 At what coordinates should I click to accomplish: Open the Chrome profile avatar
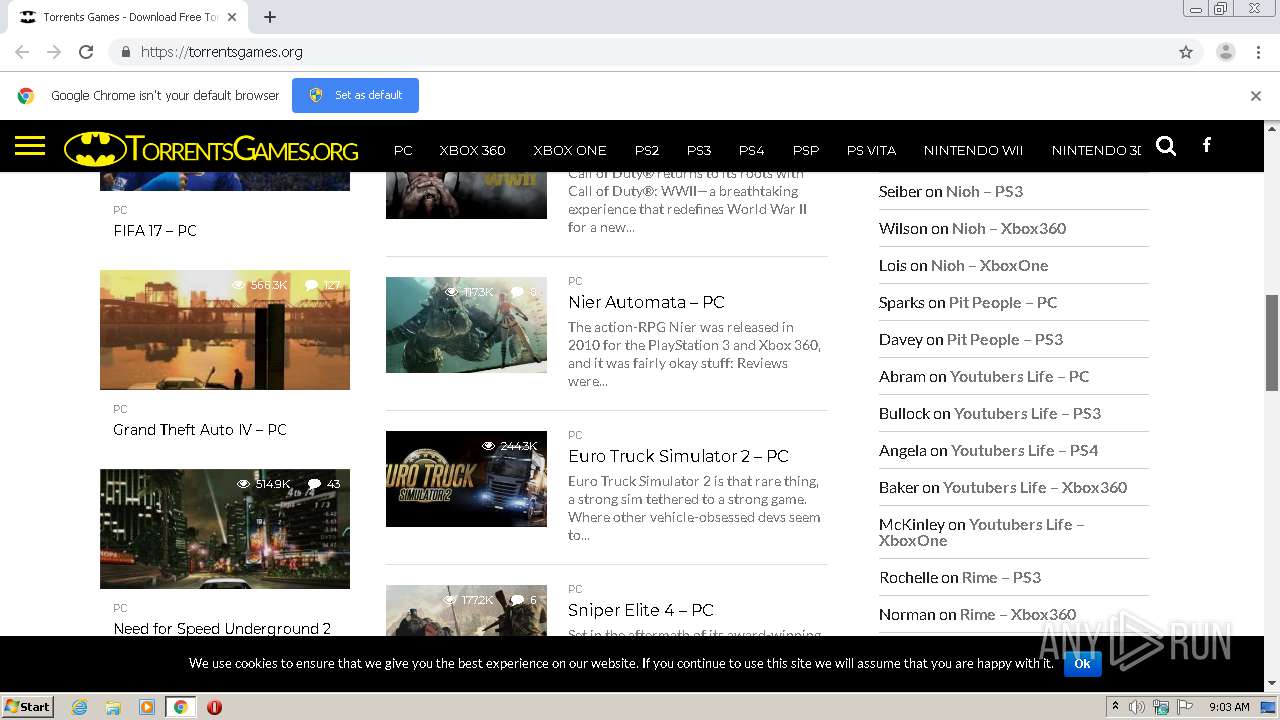1225,52
